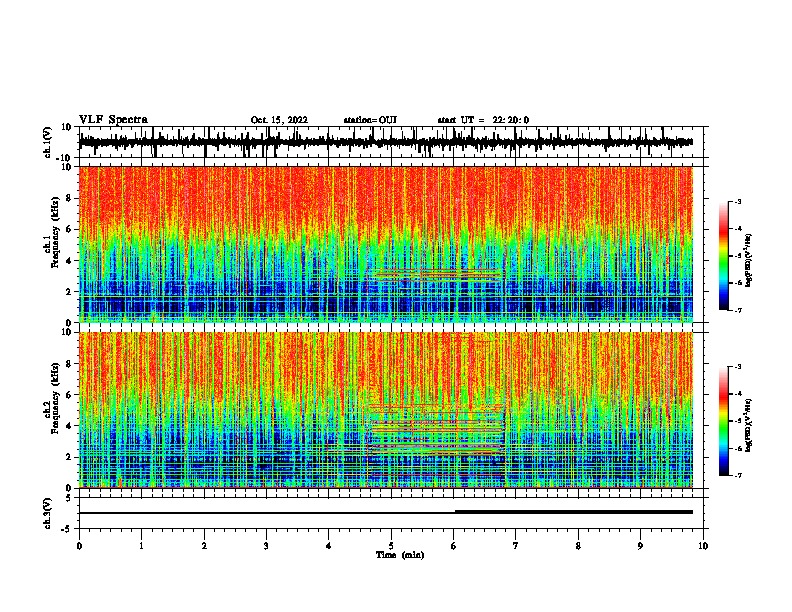Screen dimensions: 792x612
Task: Click the '7' tick on the time axis
Action: [x=516, y=546]
